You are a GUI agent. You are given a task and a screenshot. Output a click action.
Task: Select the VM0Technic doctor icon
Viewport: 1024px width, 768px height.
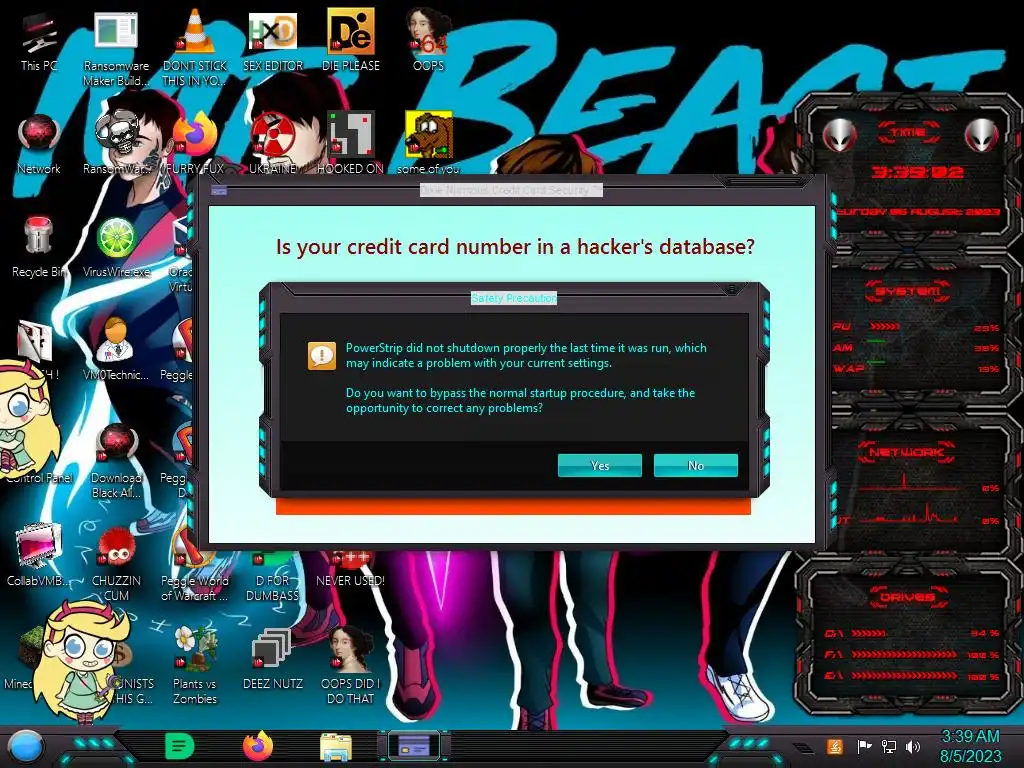116,349
